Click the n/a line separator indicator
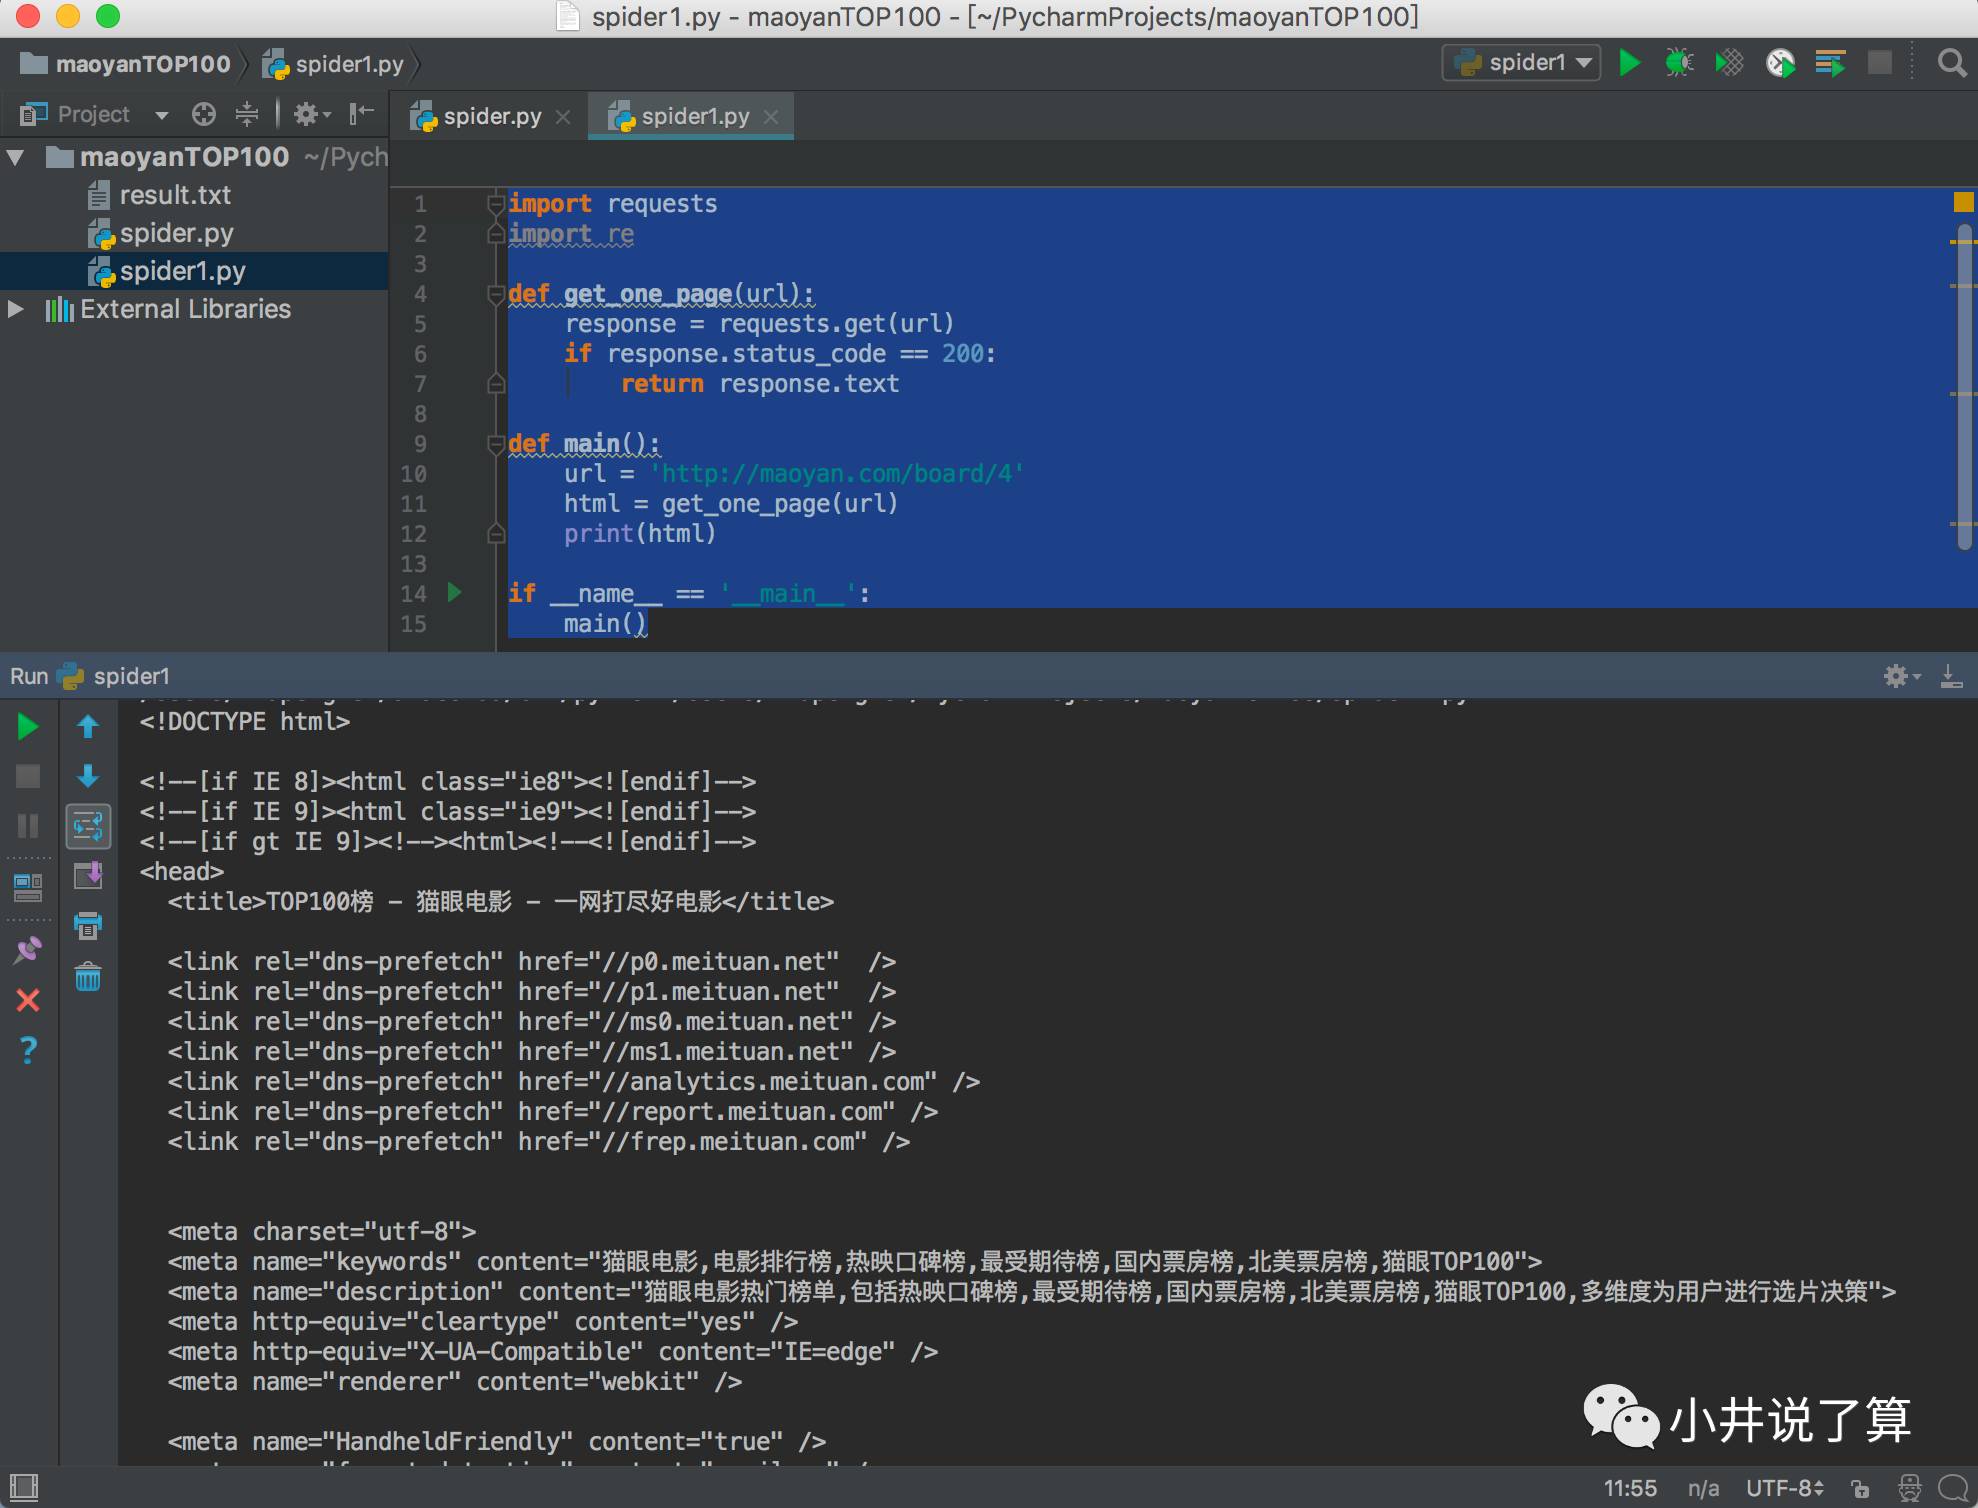The width and height of the screenshot is (1978, 1508). coord(1703,1489)
